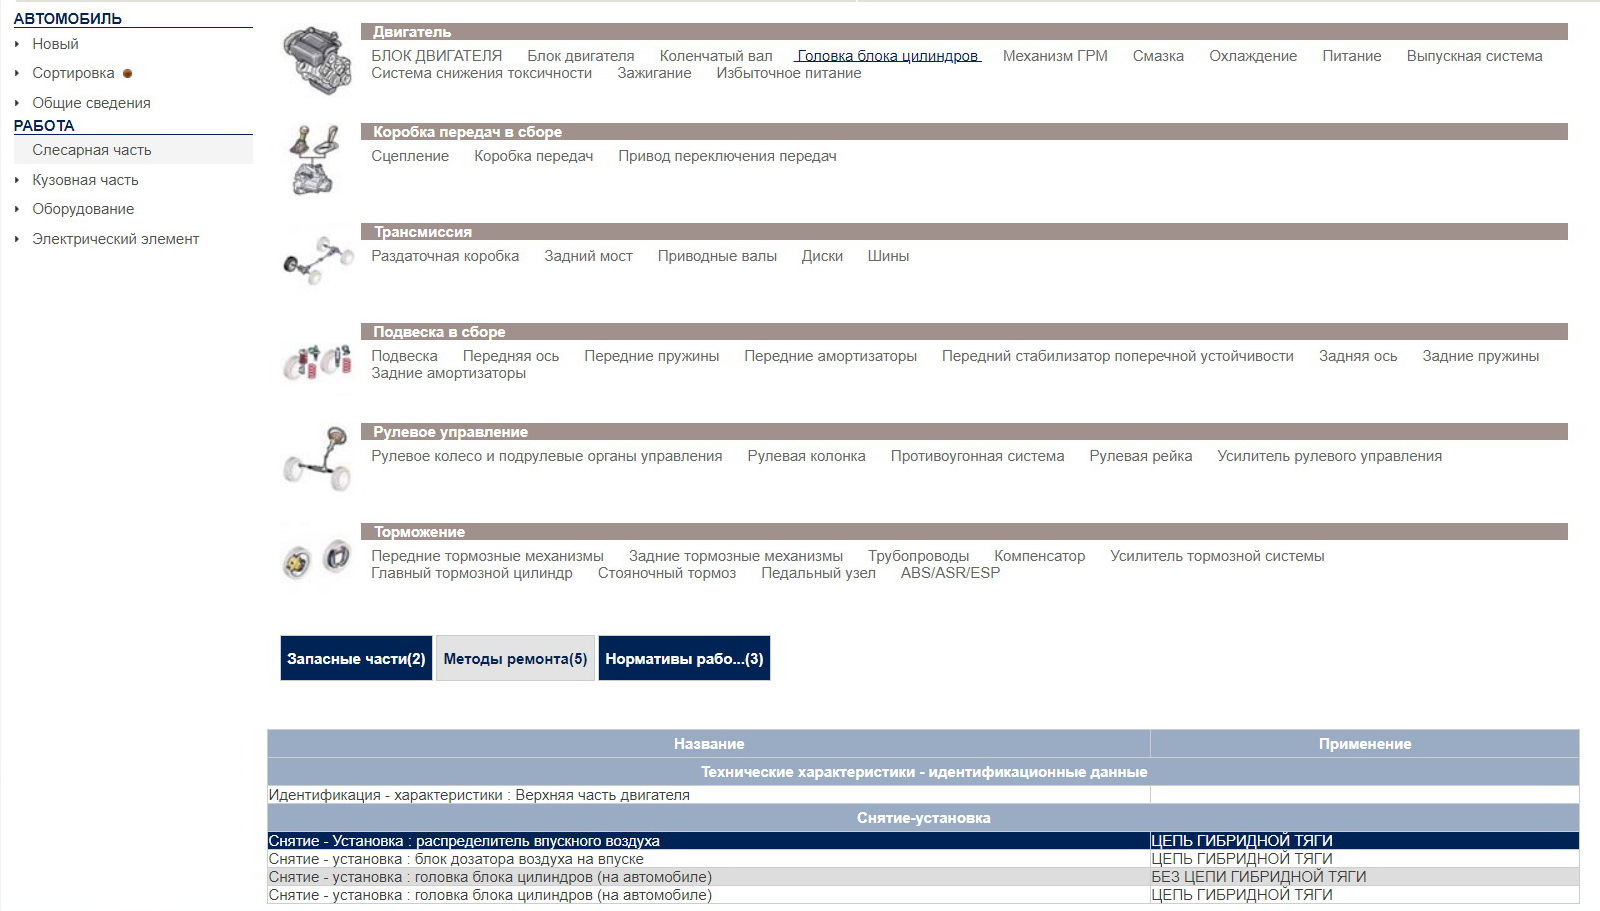Open the Механизм ГРМ link
This screenshot has height=911, width=1600.
point(1055,56)
